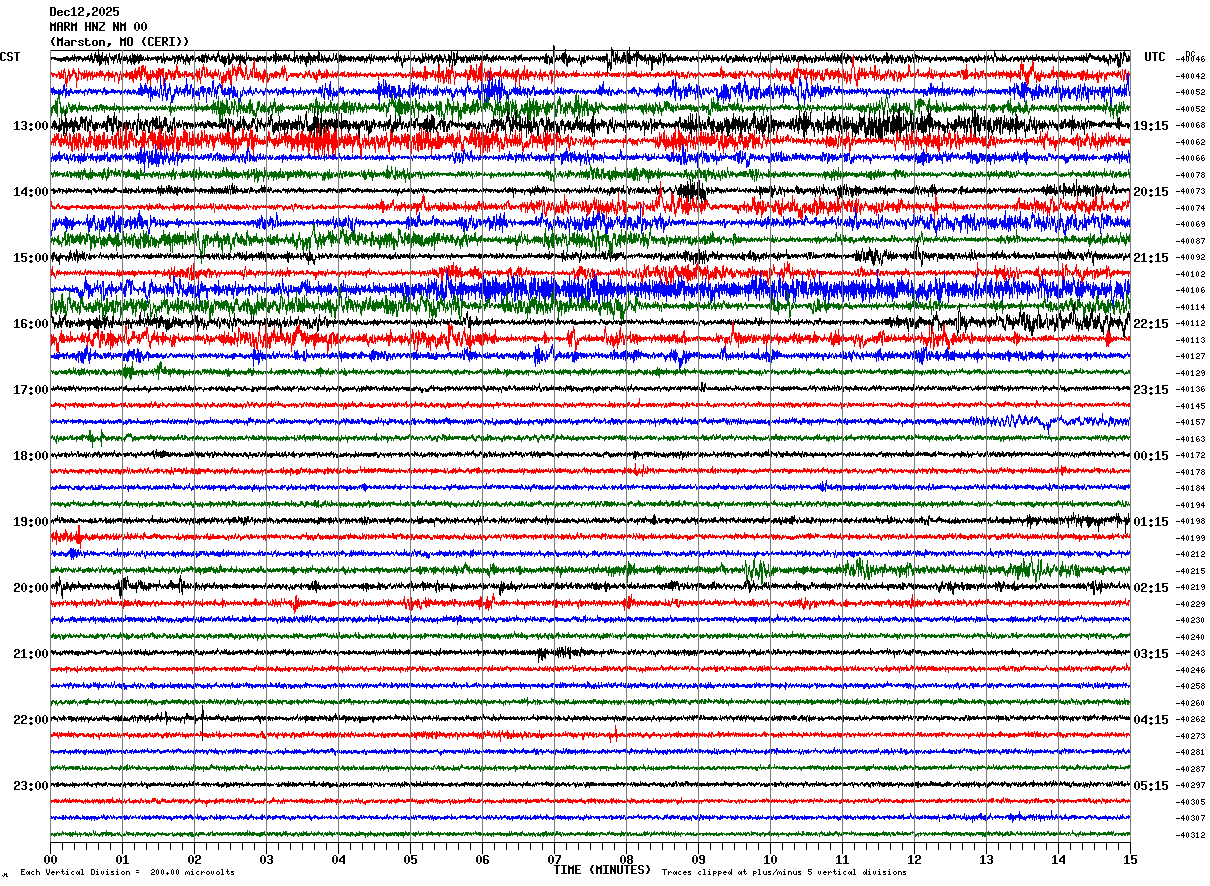
Task: Click the 23:15 UTC time label
Action: (1151, 390)
